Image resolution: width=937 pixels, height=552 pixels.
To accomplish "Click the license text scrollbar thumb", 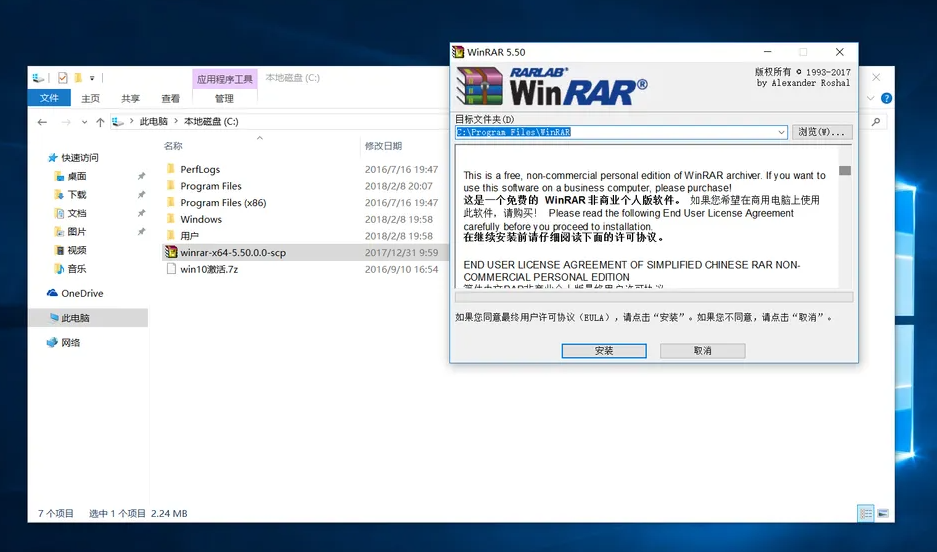I will tap(844, 170).
